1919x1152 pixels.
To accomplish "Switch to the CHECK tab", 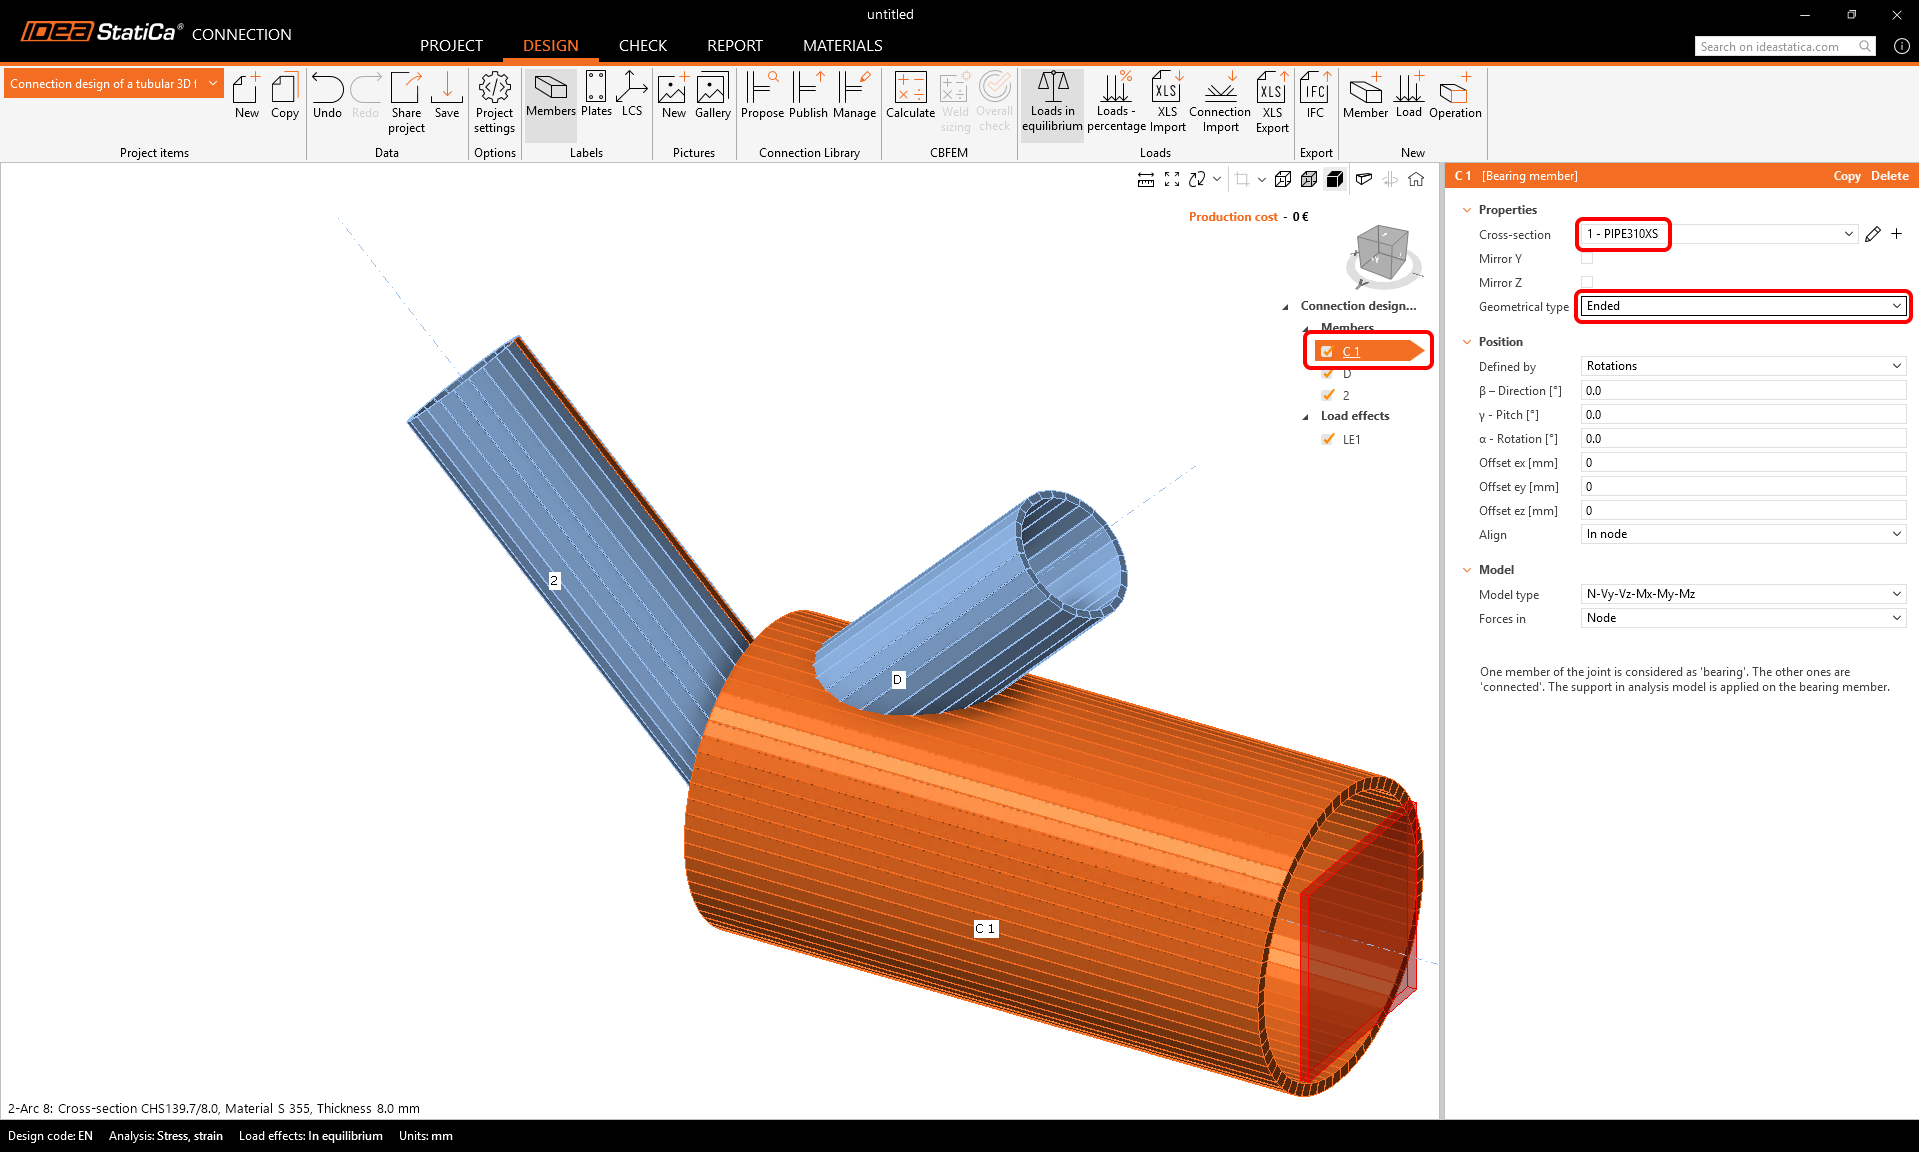I will point(642,46).
